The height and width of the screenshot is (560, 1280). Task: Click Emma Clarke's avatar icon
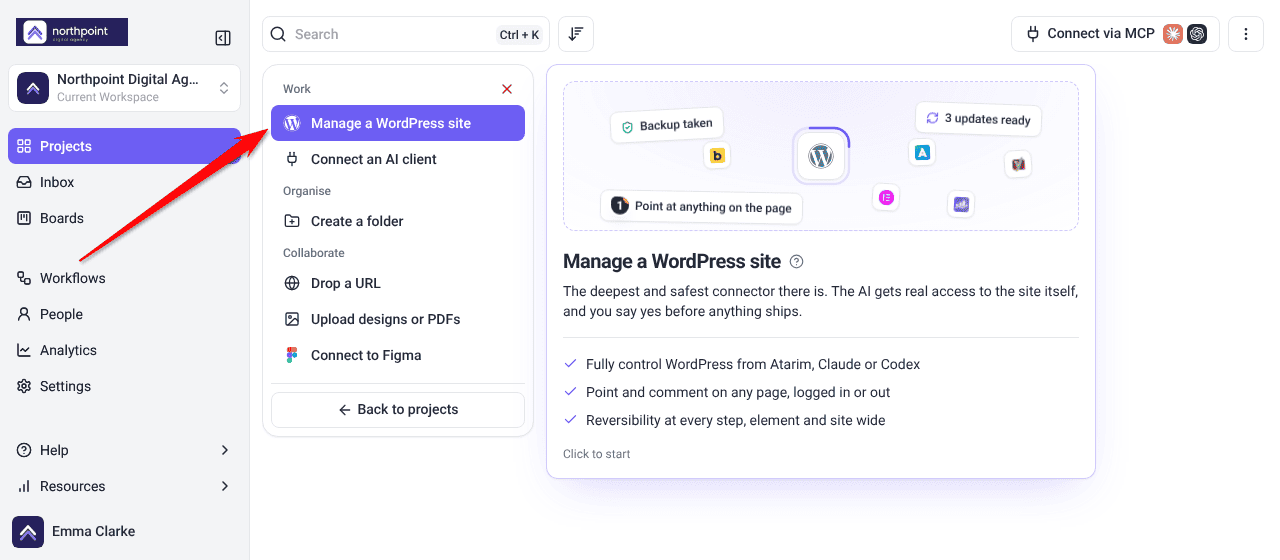[x=28, y=532]
